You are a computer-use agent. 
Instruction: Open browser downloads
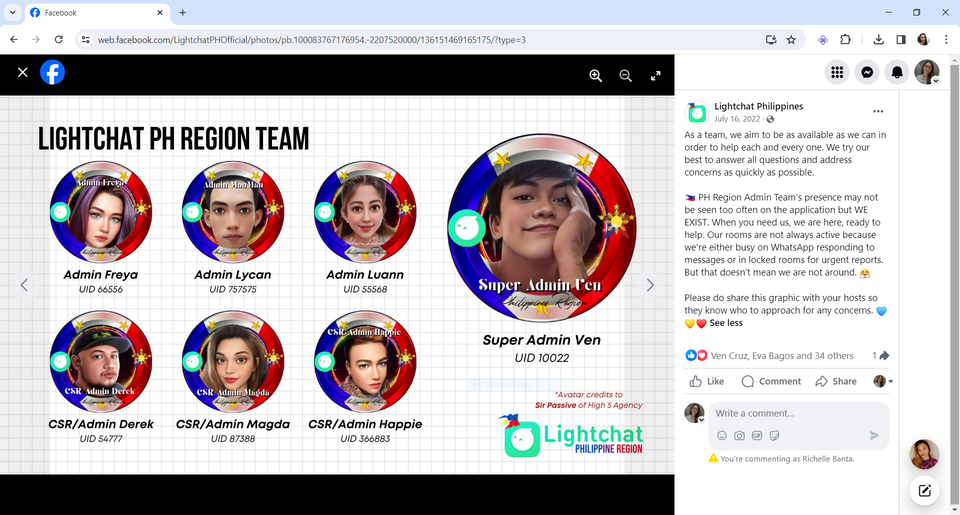pyautogui.click(x=878, y=40)
